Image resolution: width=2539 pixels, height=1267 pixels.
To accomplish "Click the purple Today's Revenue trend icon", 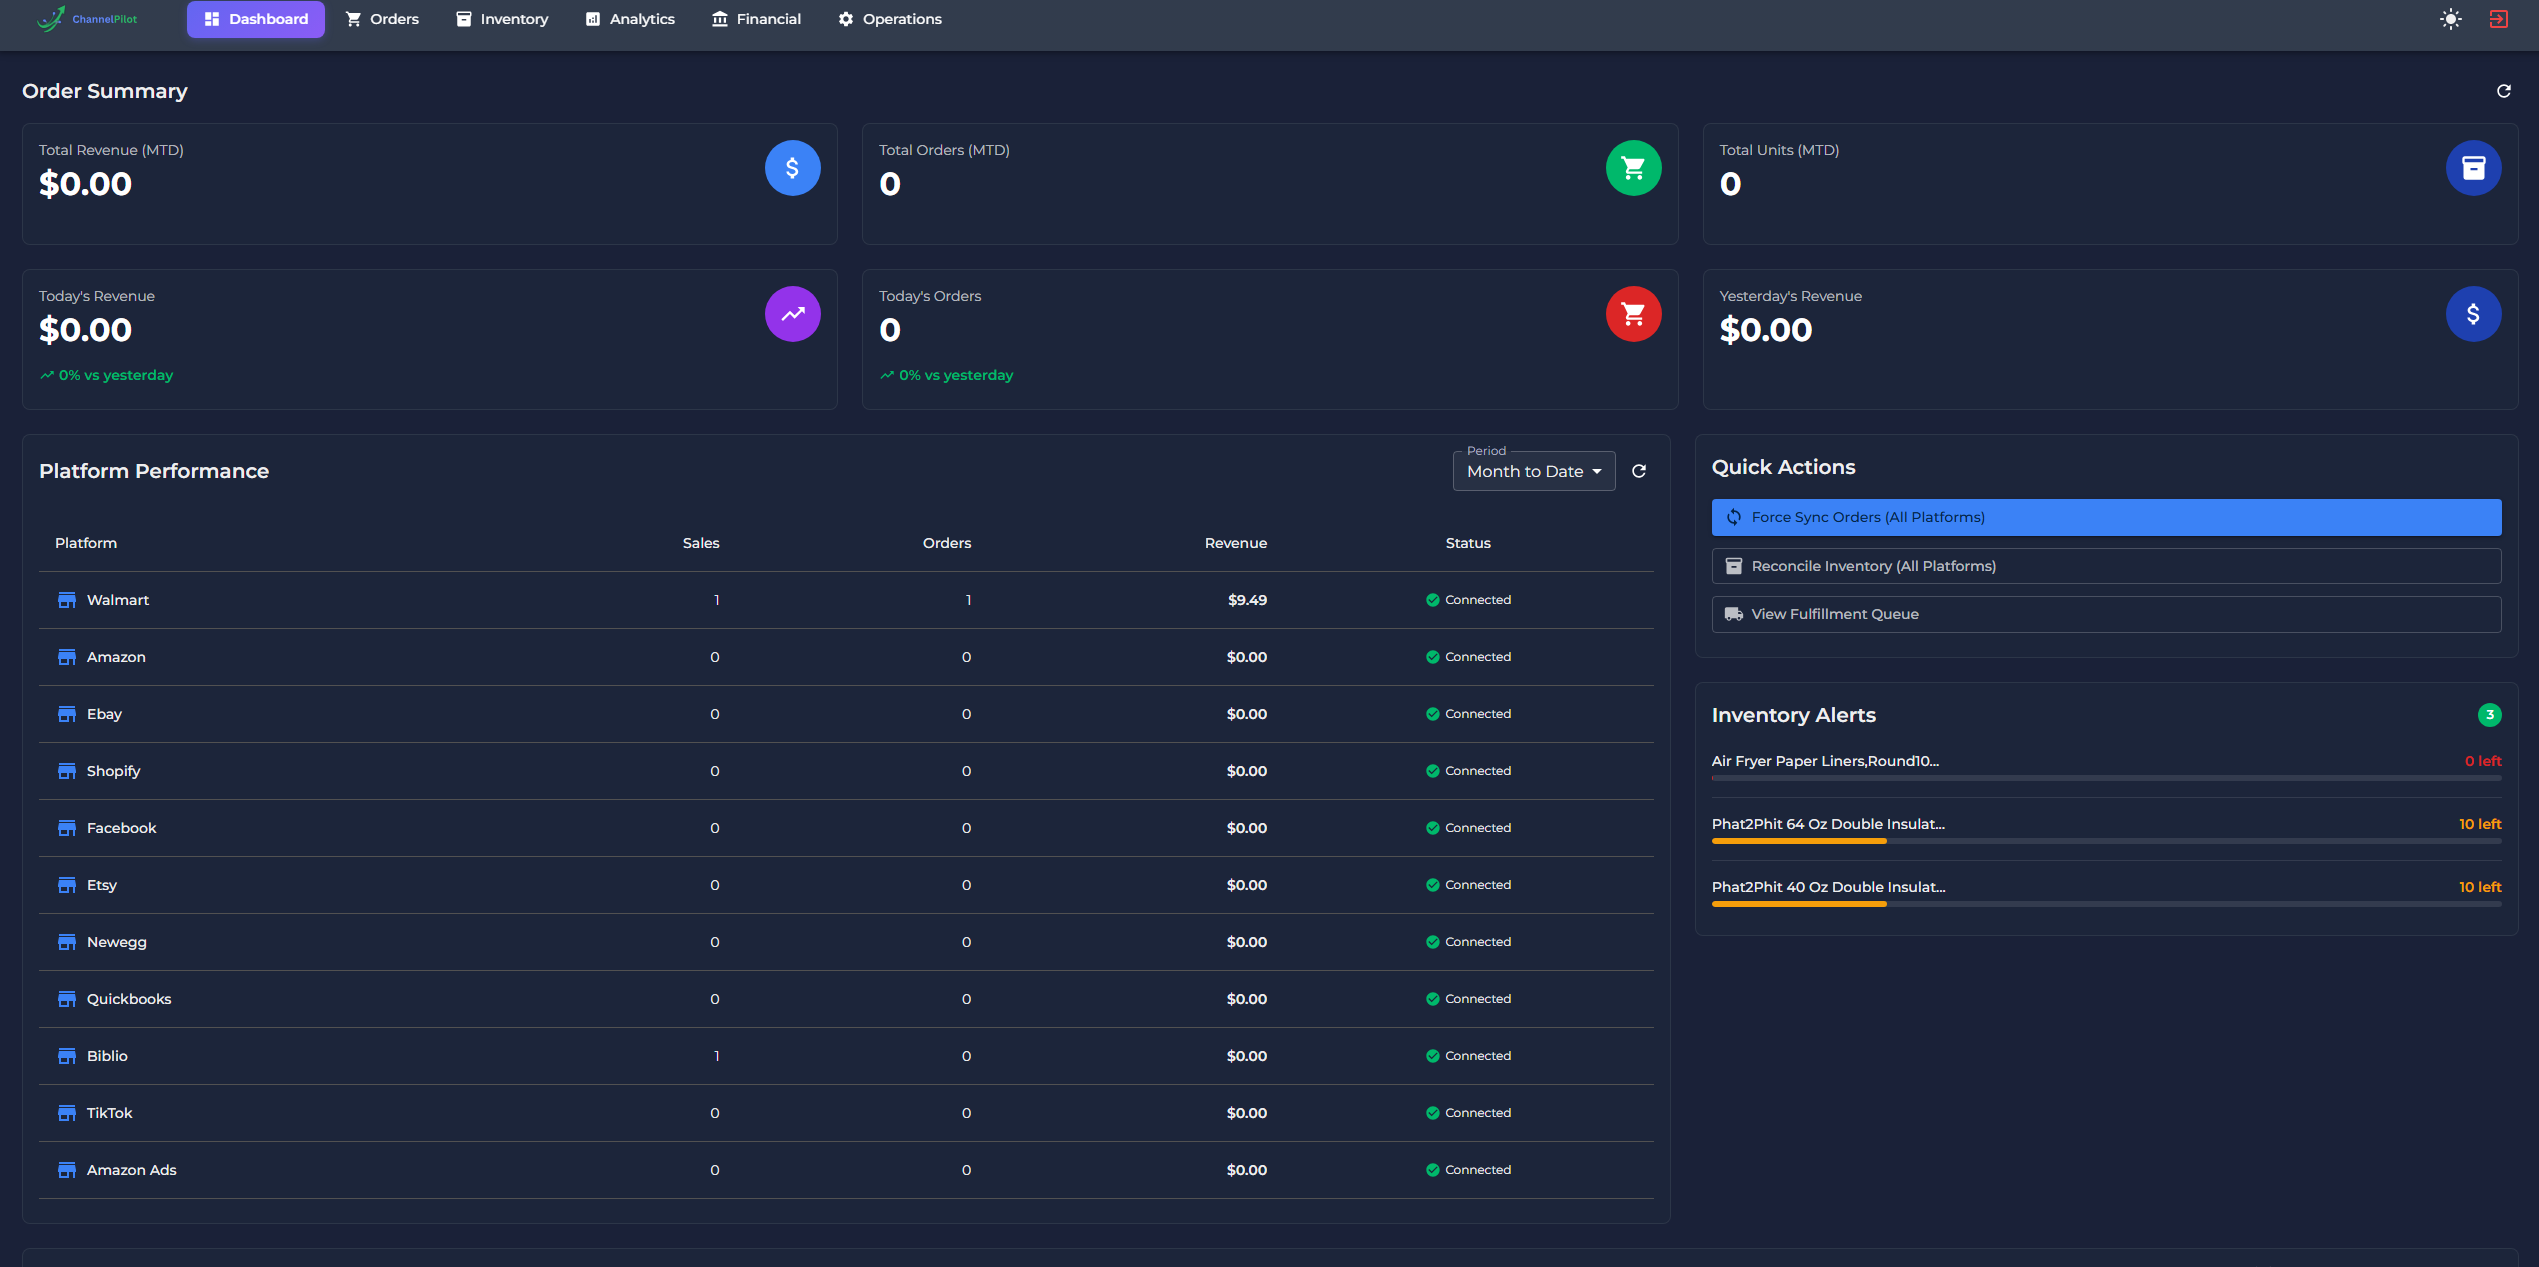I will (x=792, y=314).
